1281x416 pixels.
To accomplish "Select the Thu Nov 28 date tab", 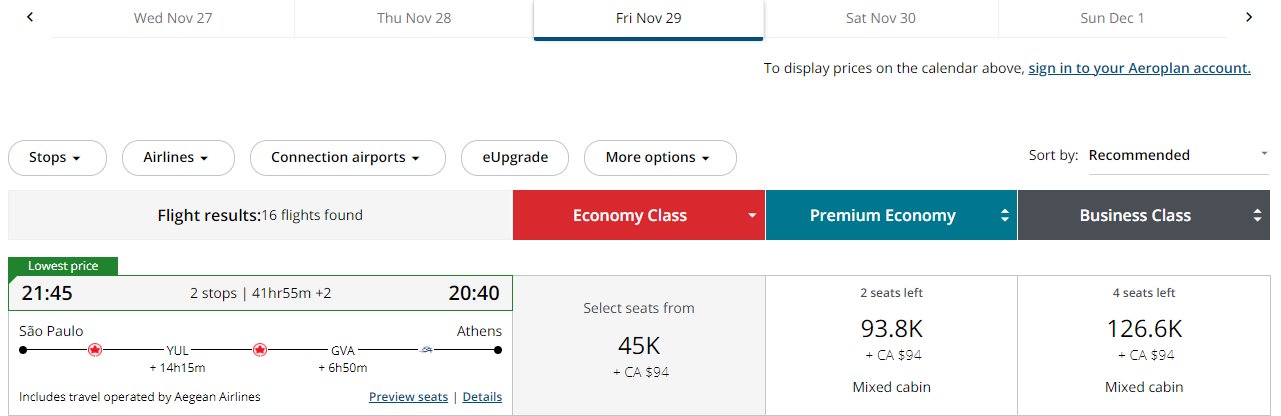I will coord(414,18).
